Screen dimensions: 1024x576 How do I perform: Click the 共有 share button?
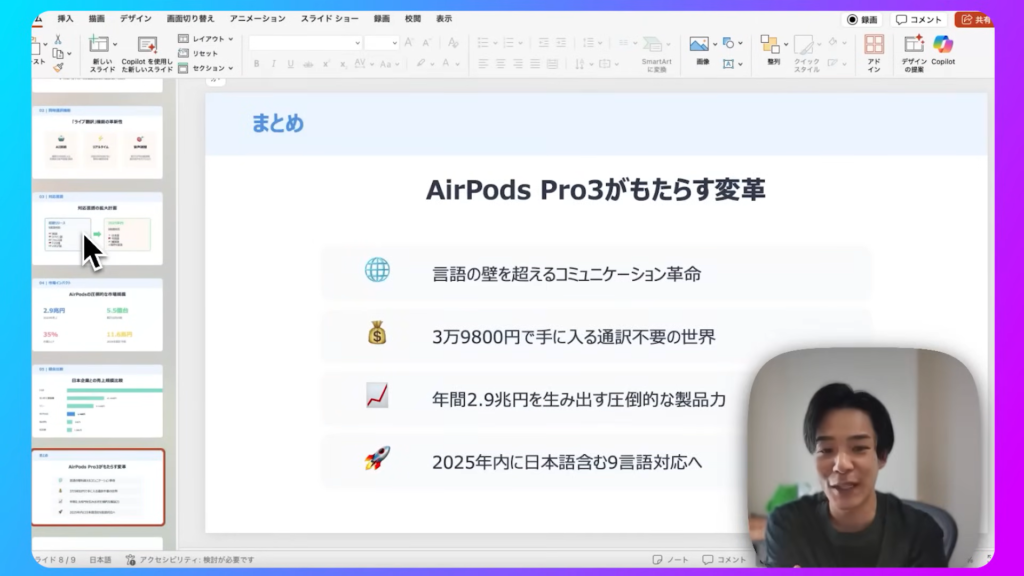[975, 20]
